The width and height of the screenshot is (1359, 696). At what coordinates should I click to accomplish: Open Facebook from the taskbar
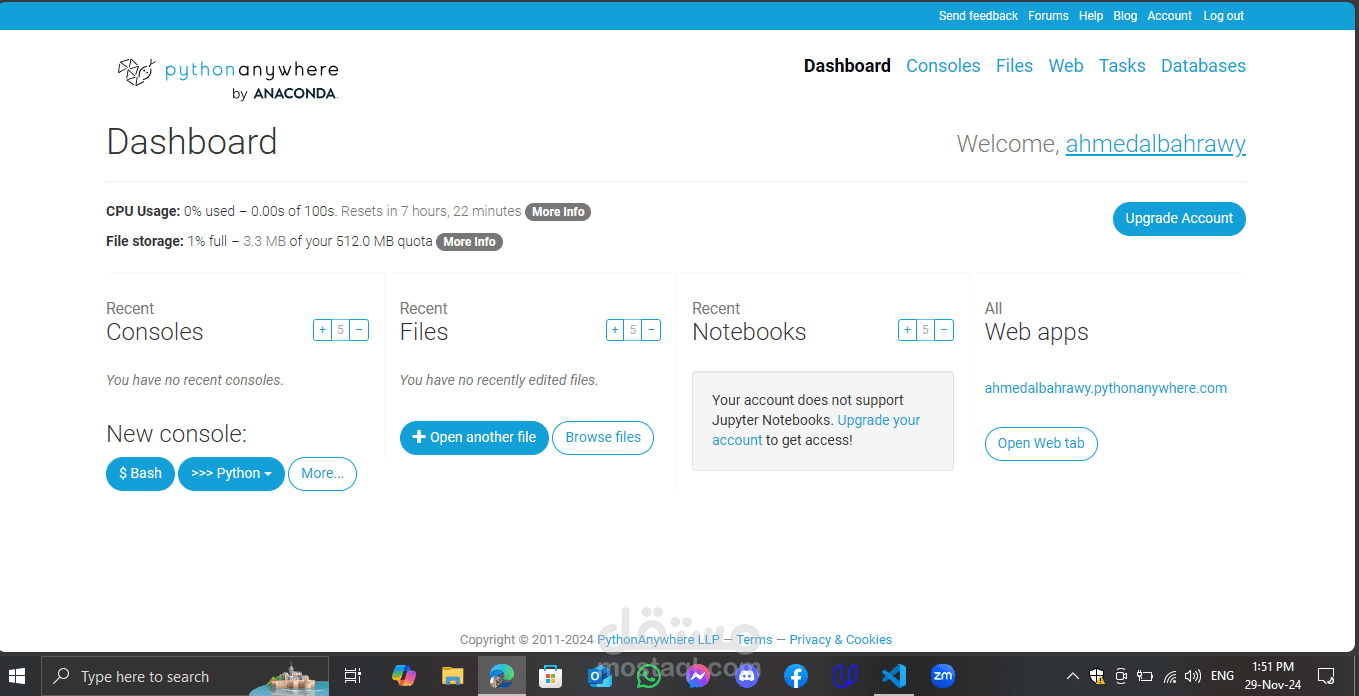tap(796, 676)
